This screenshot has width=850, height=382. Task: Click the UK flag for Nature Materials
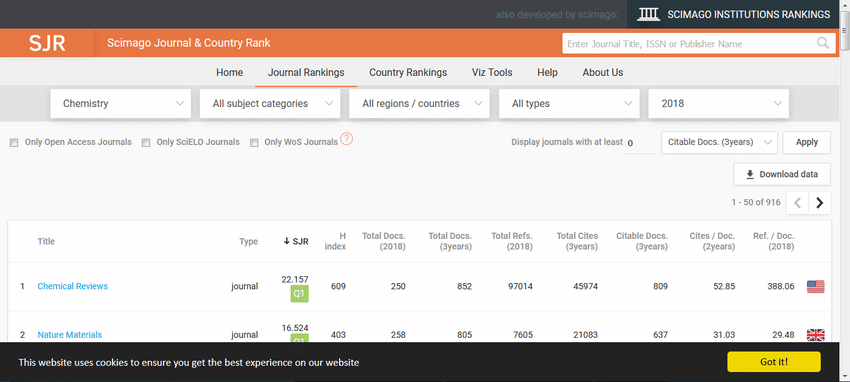pos(815,335)
